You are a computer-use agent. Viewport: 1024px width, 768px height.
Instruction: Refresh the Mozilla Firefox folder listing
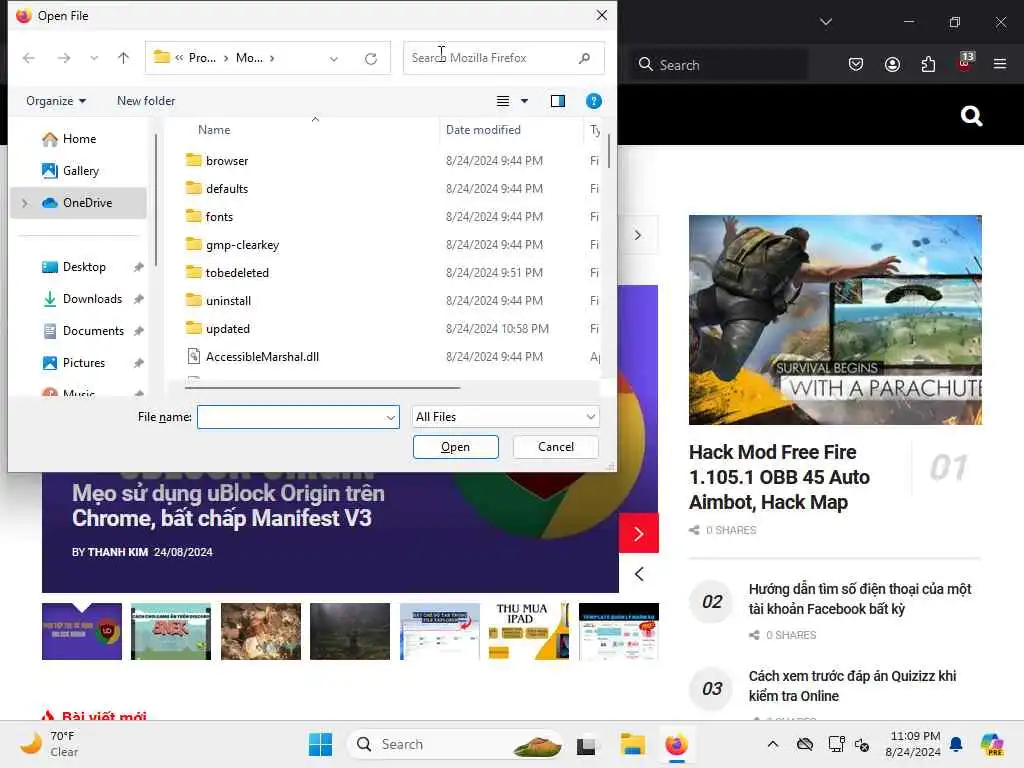click(x=371, y=59)
